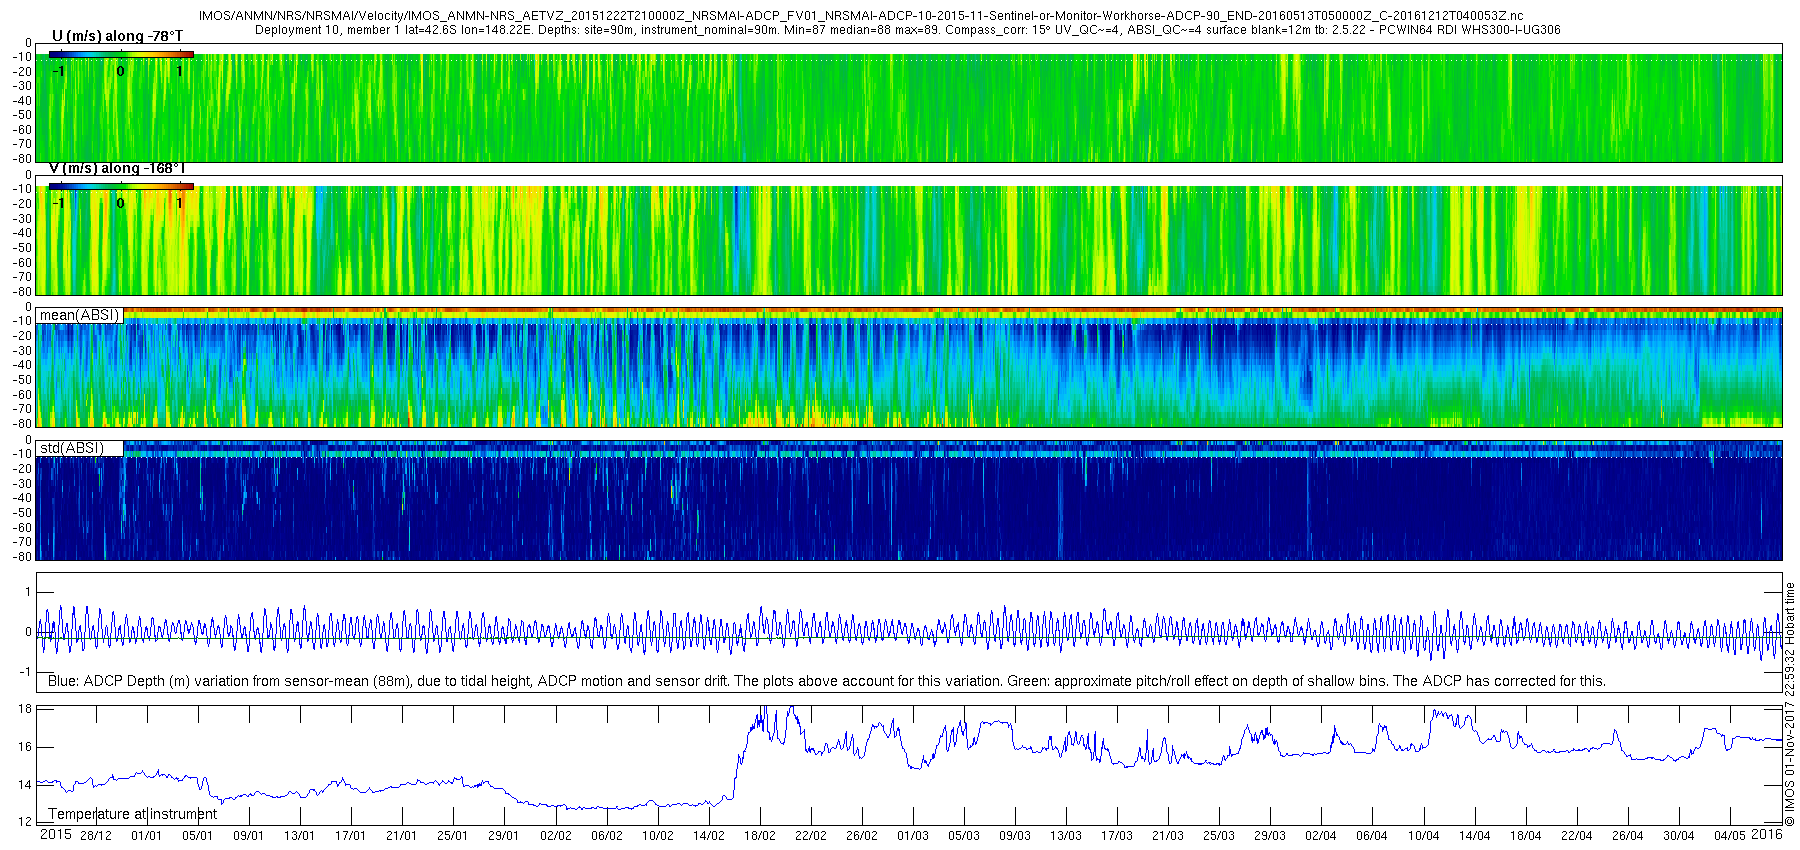Viewport: 1800px width, 850px height.
Task: Click the 25/03 date tick label
Action: [x=1219, y=836]
